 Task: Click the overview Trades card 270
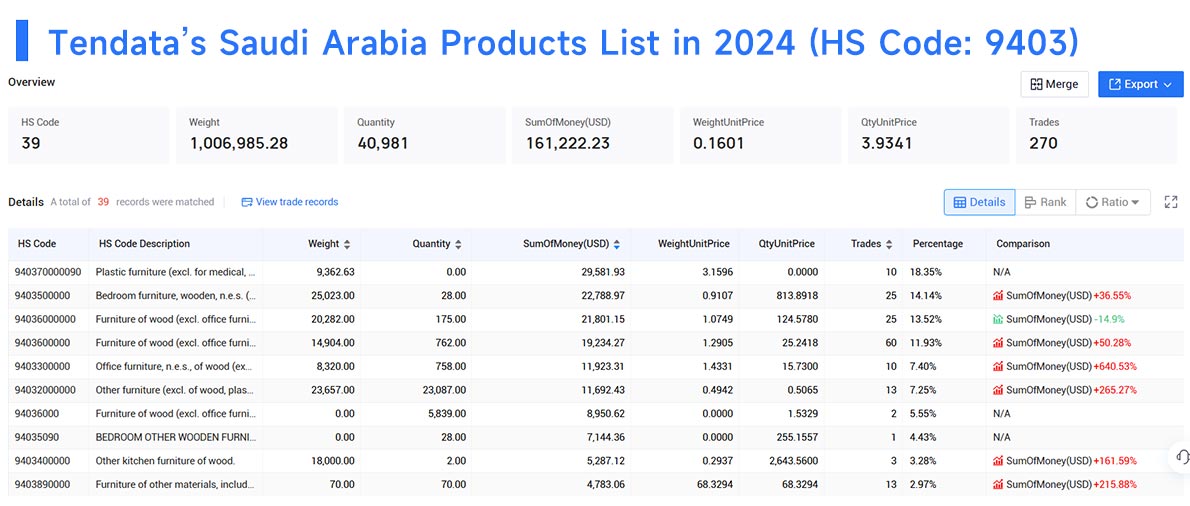pos(1096,135)
